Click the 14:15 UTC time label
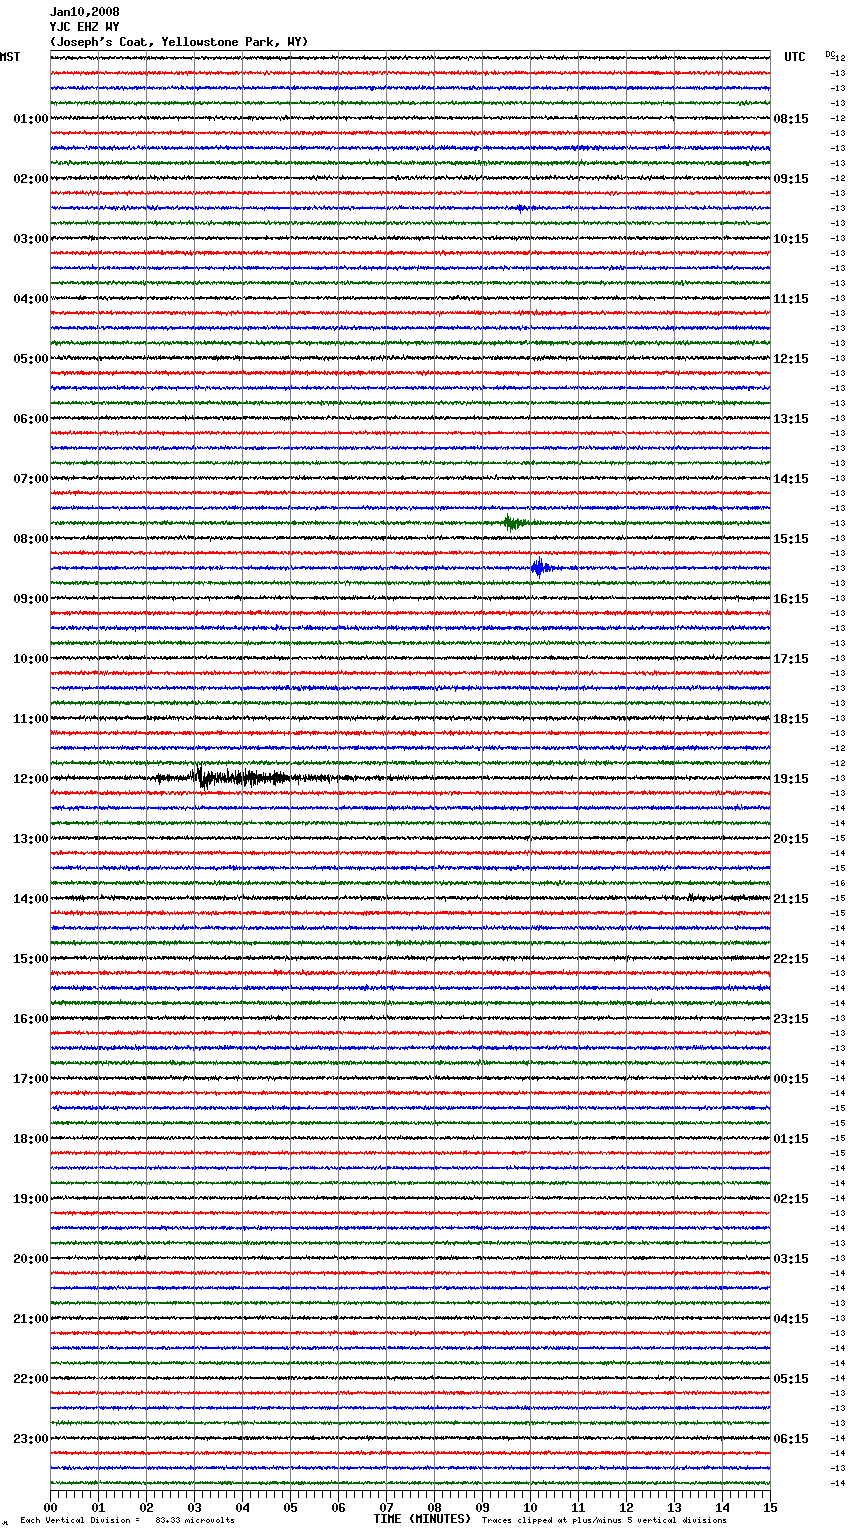Screen dimensions: 850x1534 (x=791, y=479)
